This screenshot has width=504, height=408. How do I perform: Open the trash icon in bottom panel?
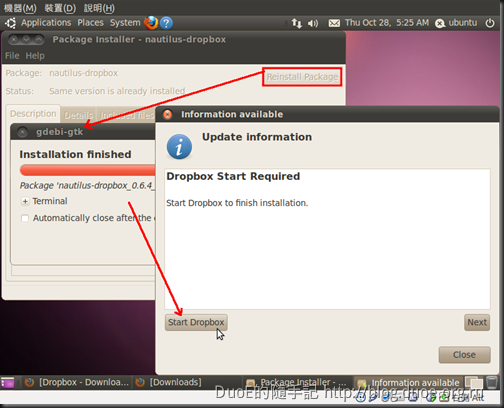[492, 382]
